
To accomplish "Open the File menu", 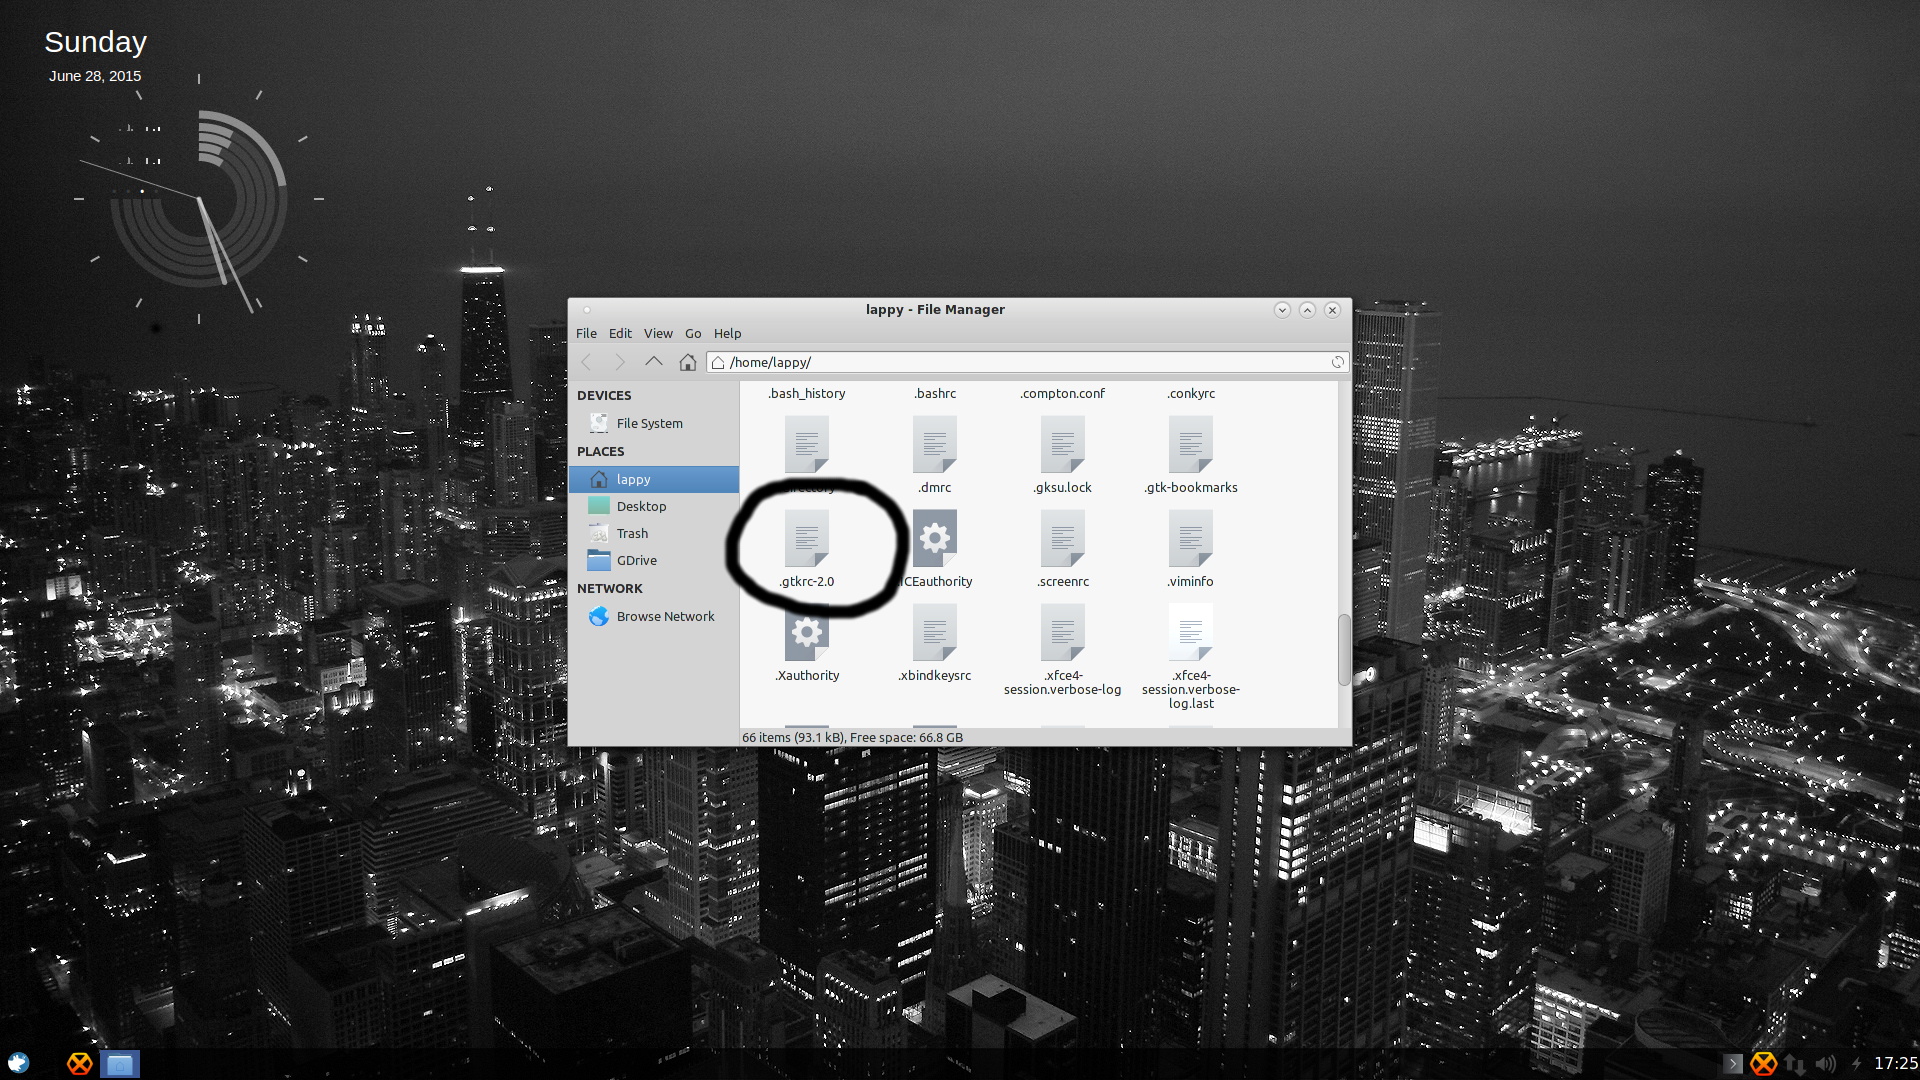I will point(586,333).
